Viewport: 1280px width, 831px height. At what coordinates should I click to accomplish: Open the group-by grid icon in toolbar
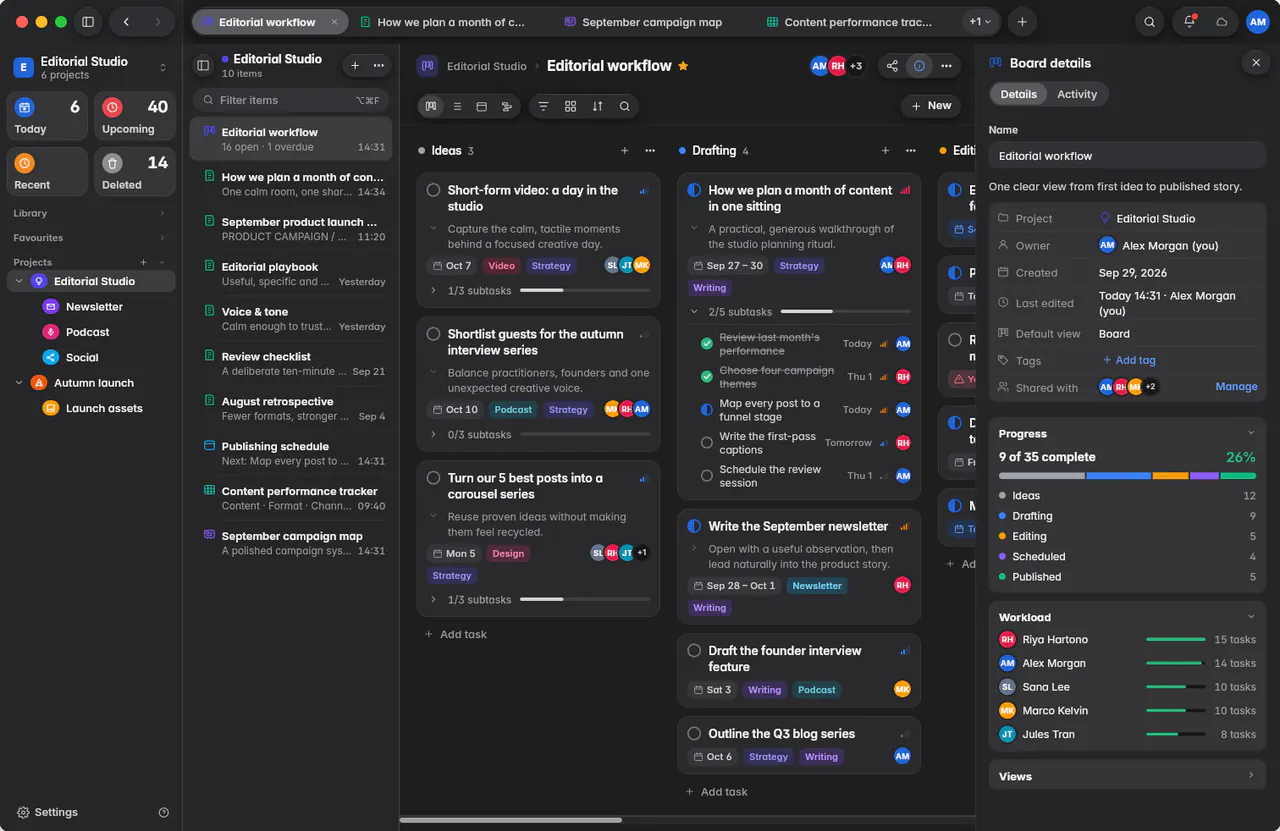pos(570,106)
